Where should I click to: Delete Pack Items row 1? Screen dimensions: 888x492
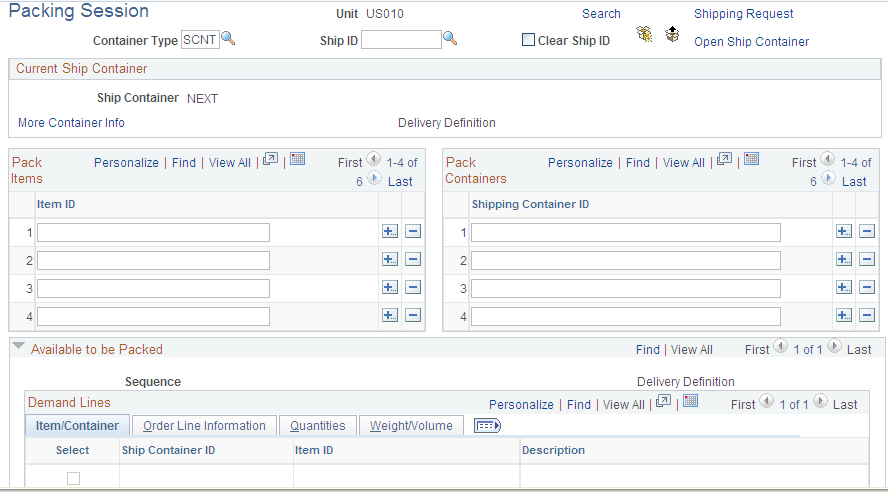pyautogui.click(x=413, y=231)
